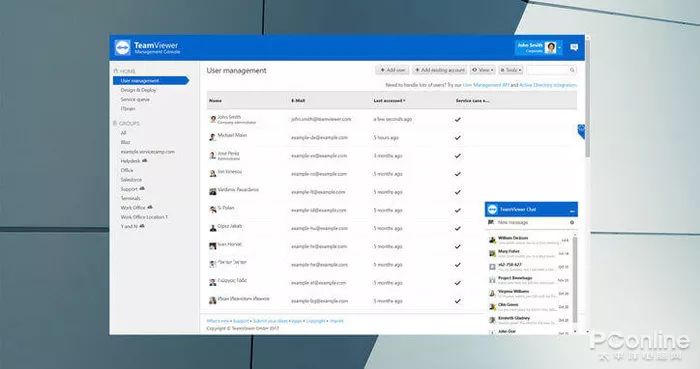The height and width of the screenshot is (369, 700).
Task: Select Design & Deploy in sidebar
Action: pyautogui.click(x=138, y=90)
